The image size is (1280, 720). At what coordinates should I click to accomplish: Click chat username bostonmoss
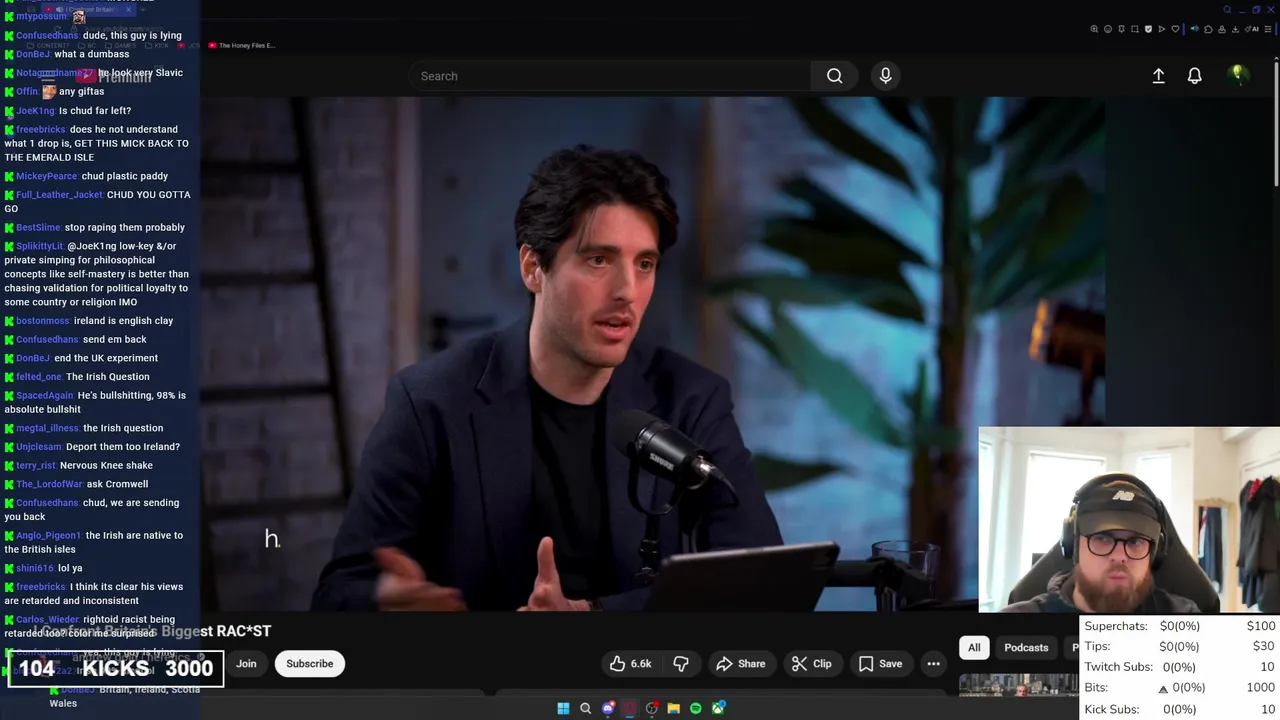43,321
